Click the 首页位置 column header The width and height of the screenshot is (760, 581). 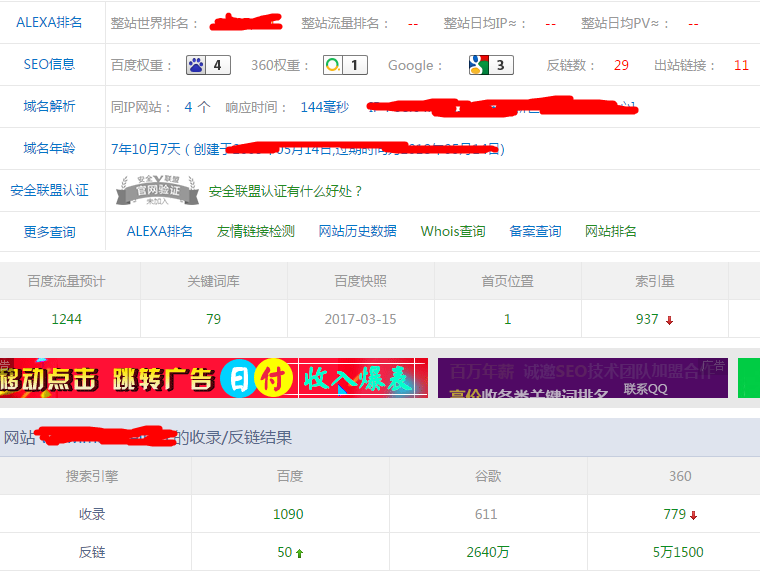click(507, 281)
